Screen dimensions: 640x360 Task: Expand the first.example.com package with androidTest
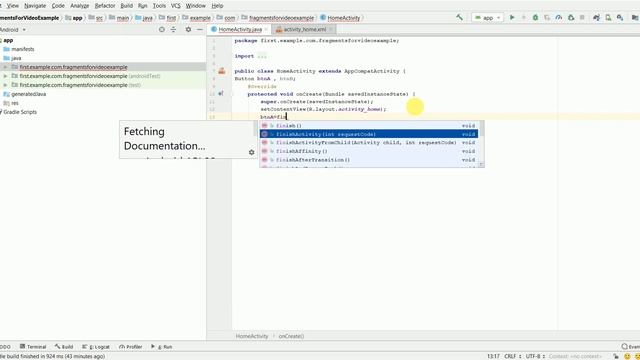tap(5, 76)
